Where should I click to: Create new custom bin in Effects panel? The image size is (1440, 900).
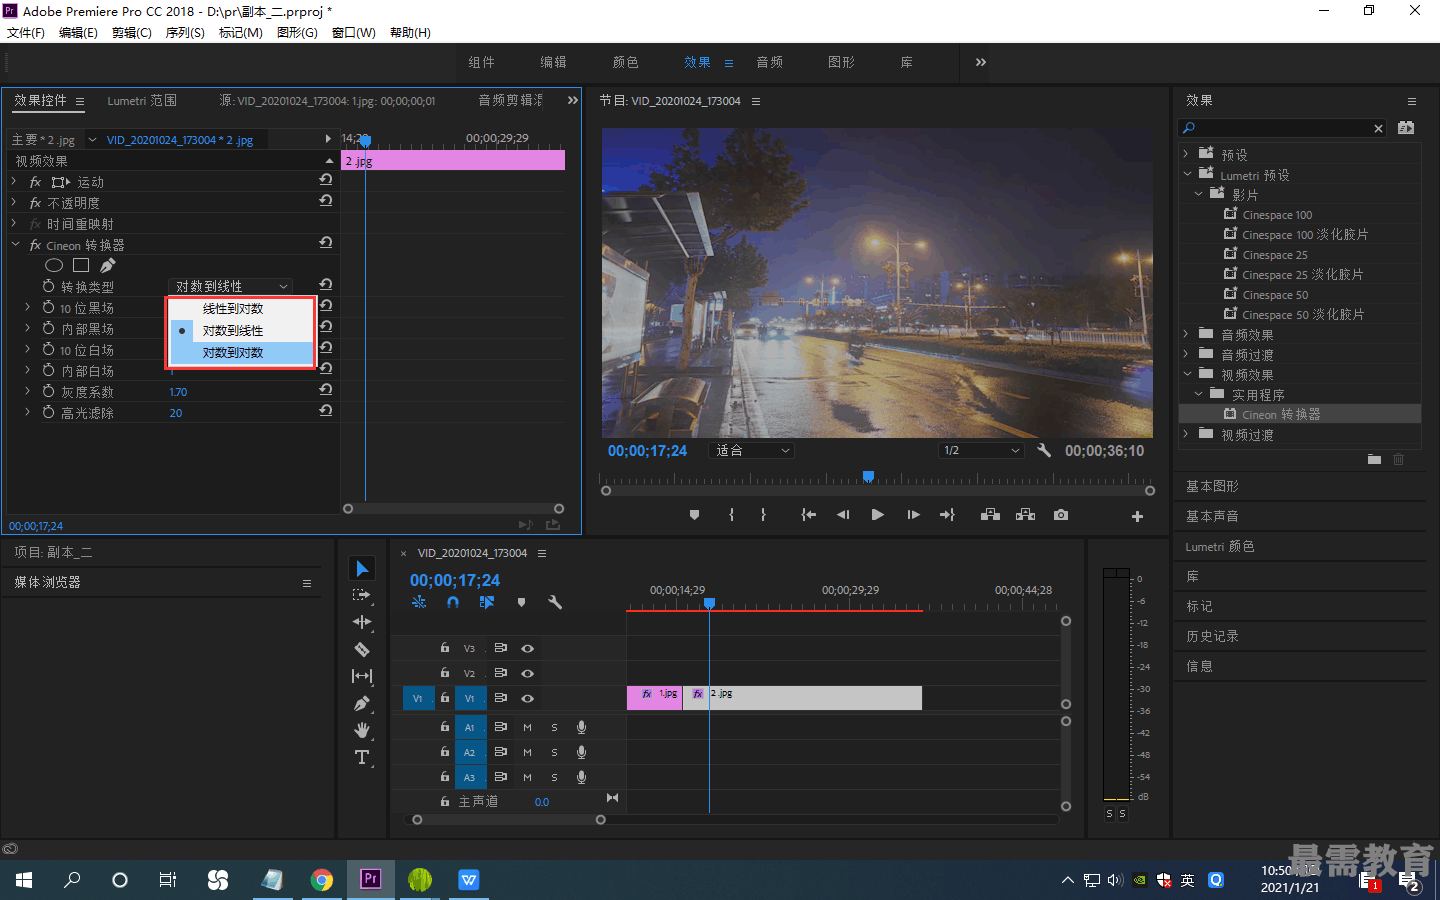[1374, 459]
